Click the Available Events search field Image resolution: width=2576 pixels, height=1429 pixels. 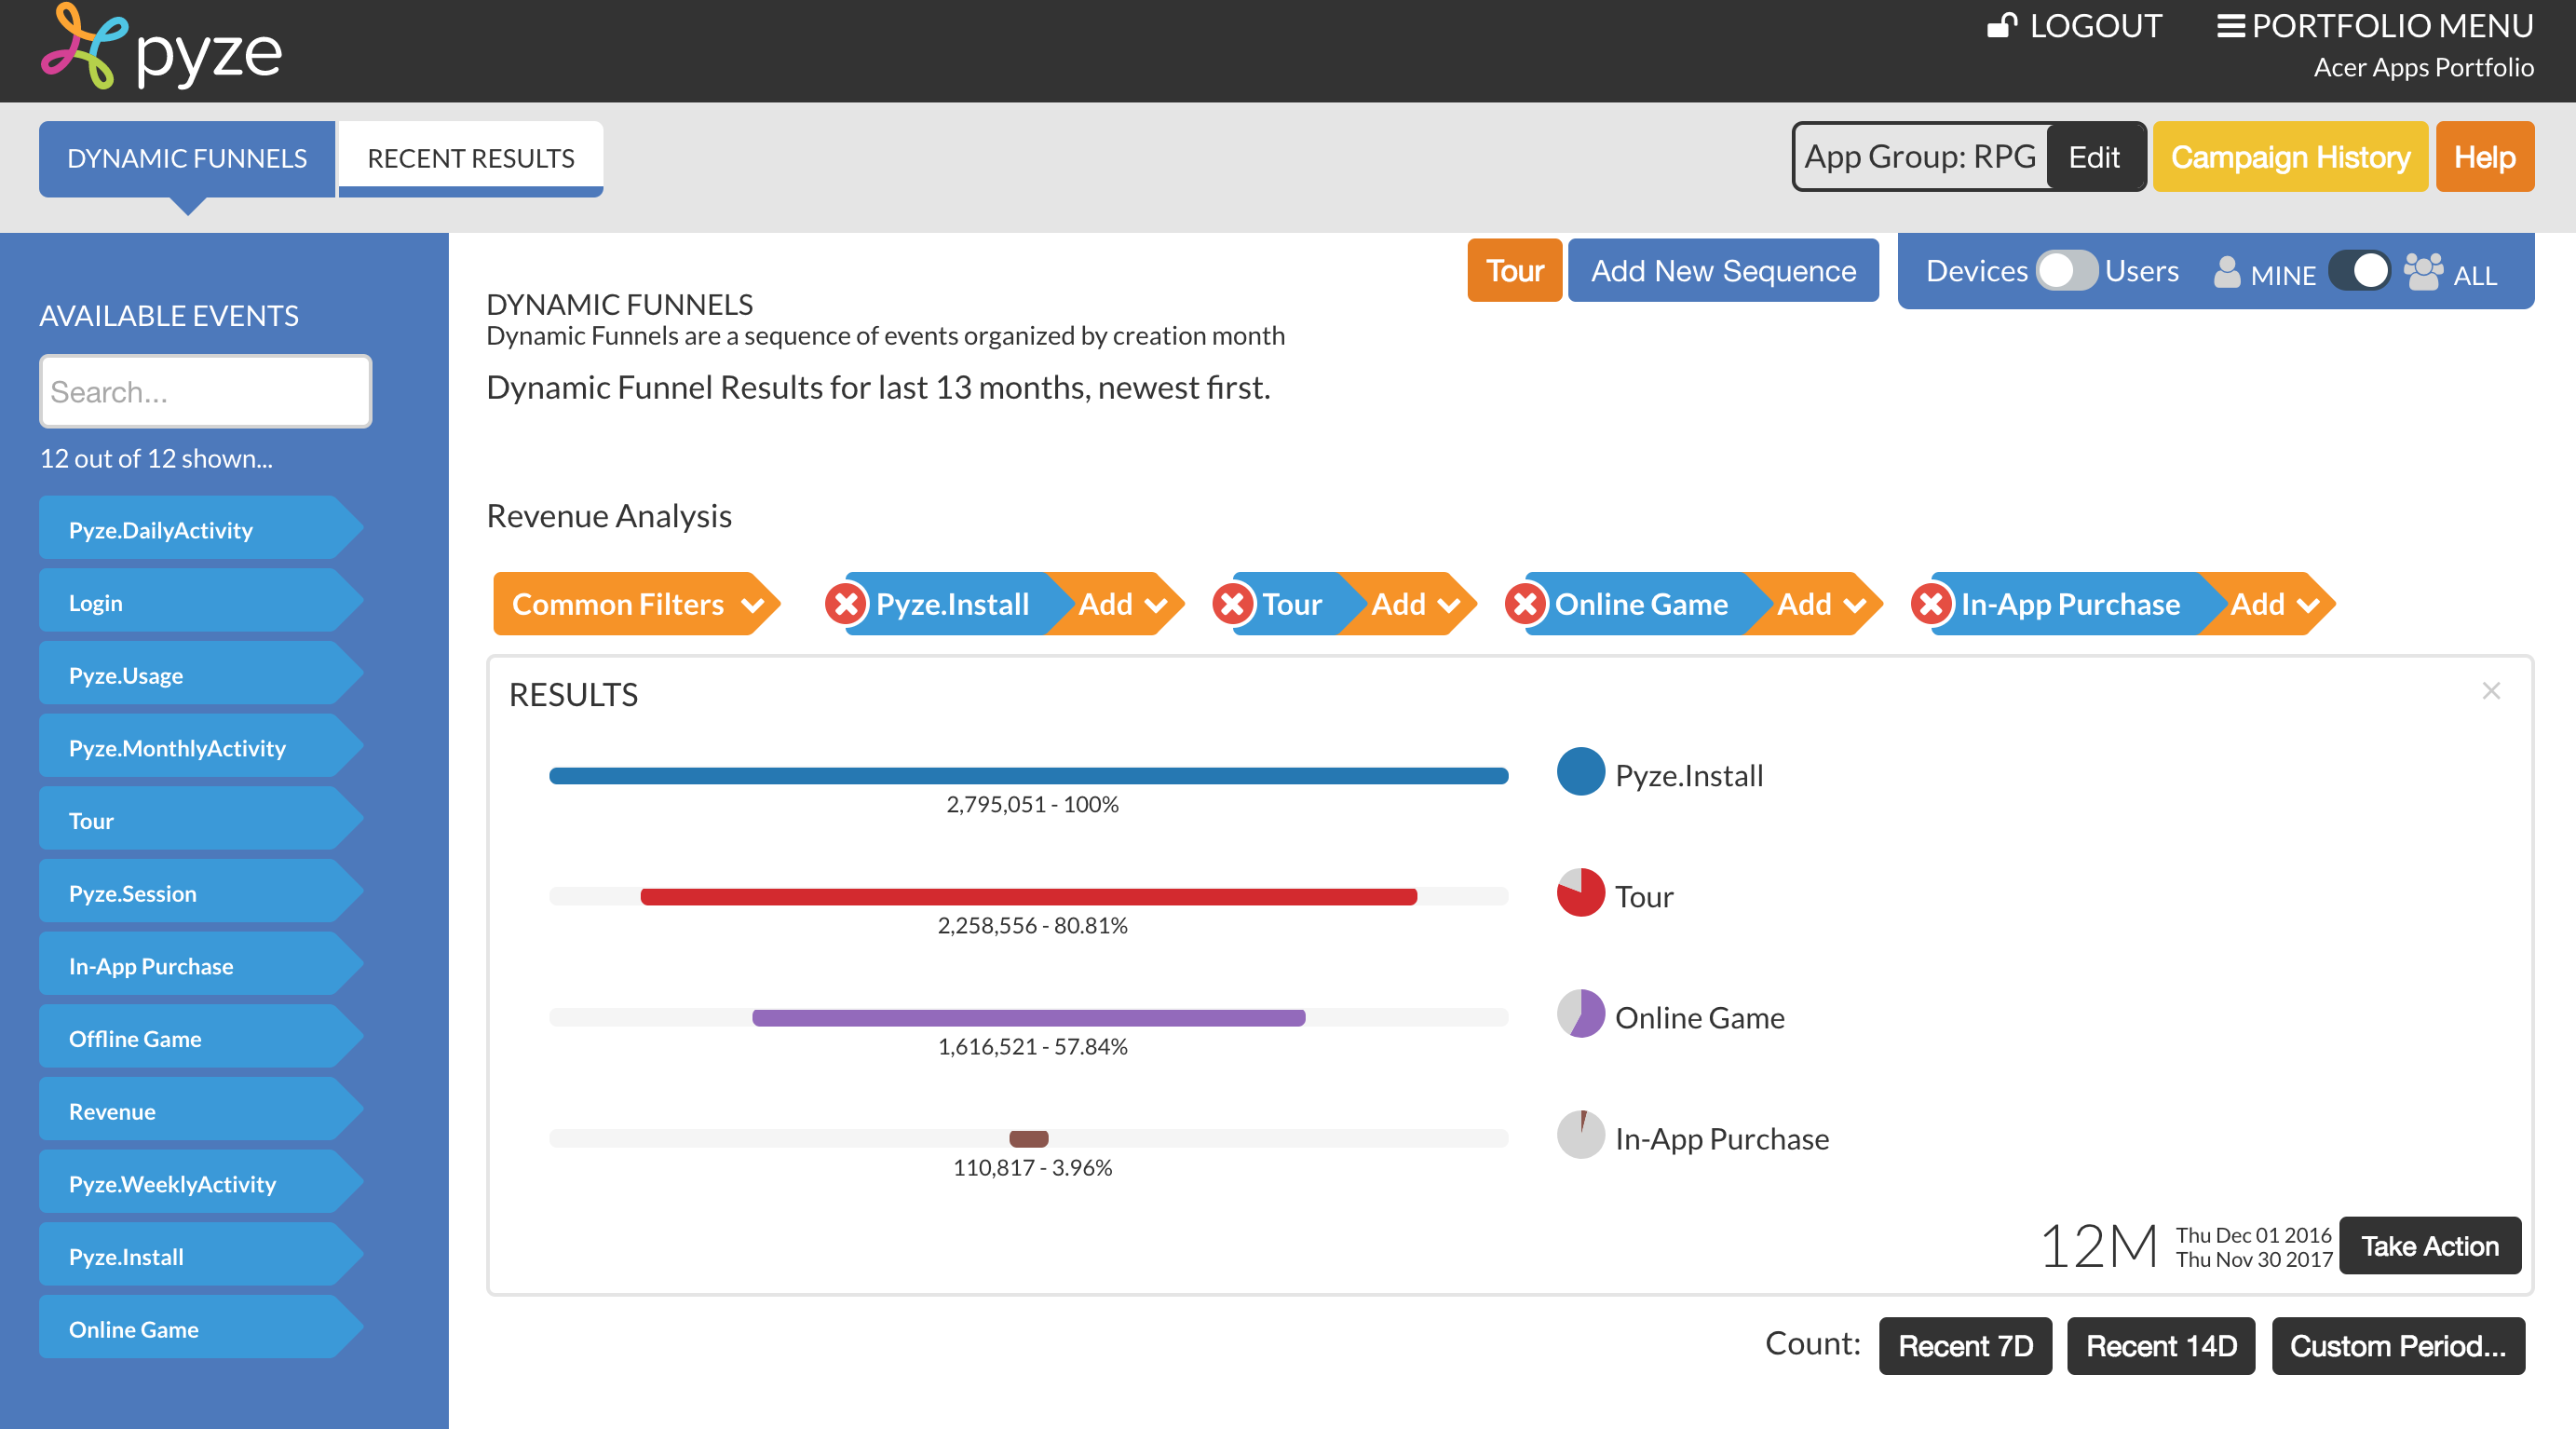click(206, 392)
